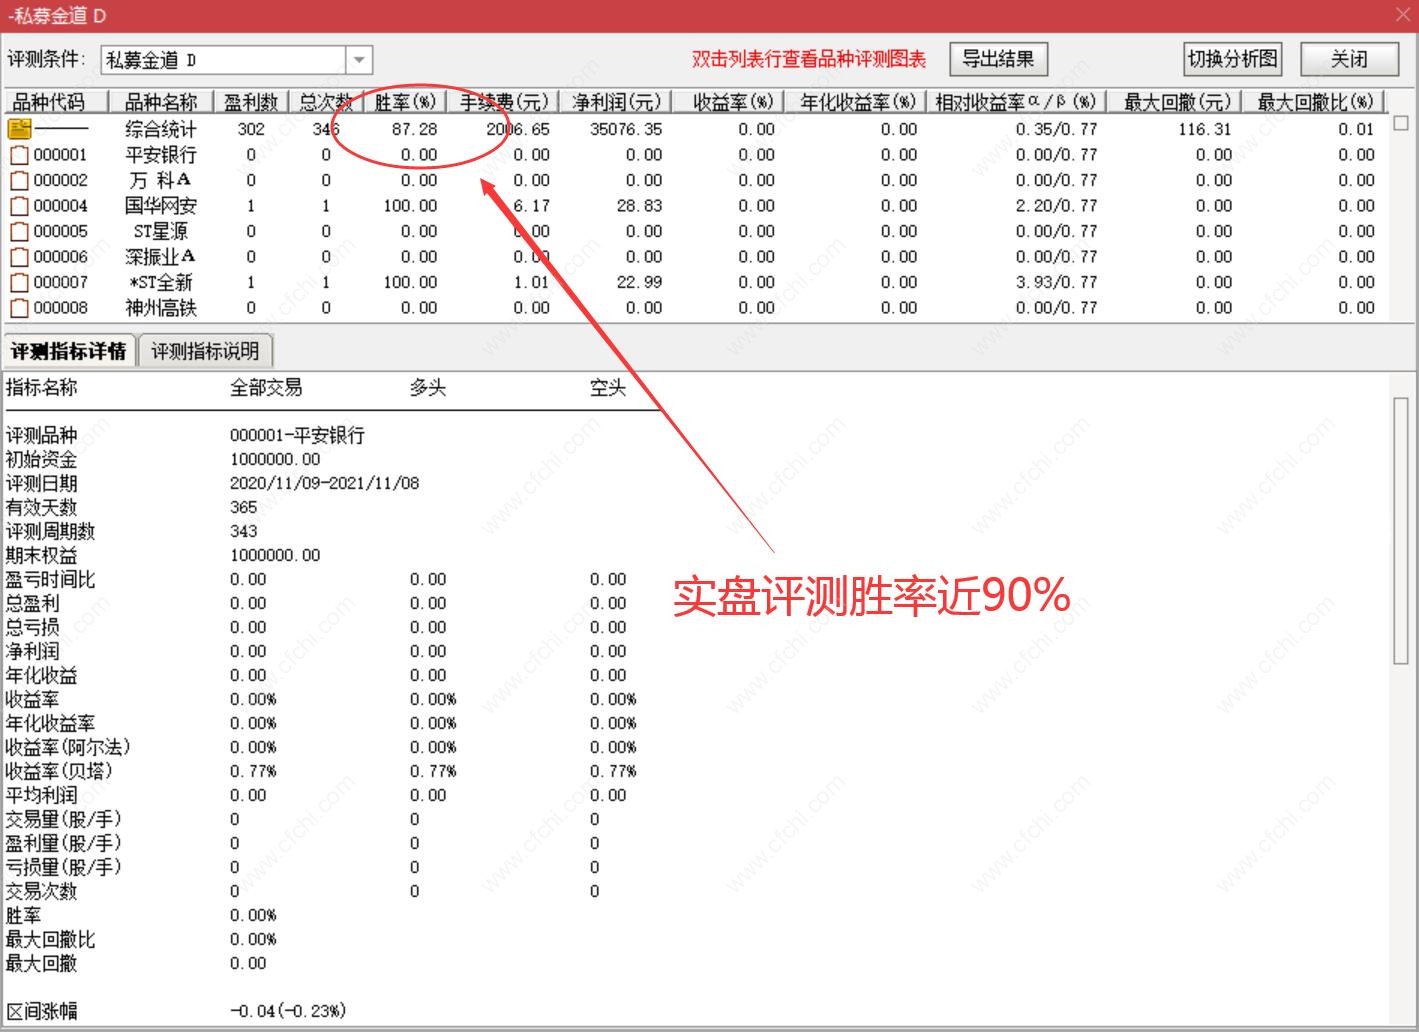Click the 关闭 button
The image size is (1419, 1032).
[1349, 59]
